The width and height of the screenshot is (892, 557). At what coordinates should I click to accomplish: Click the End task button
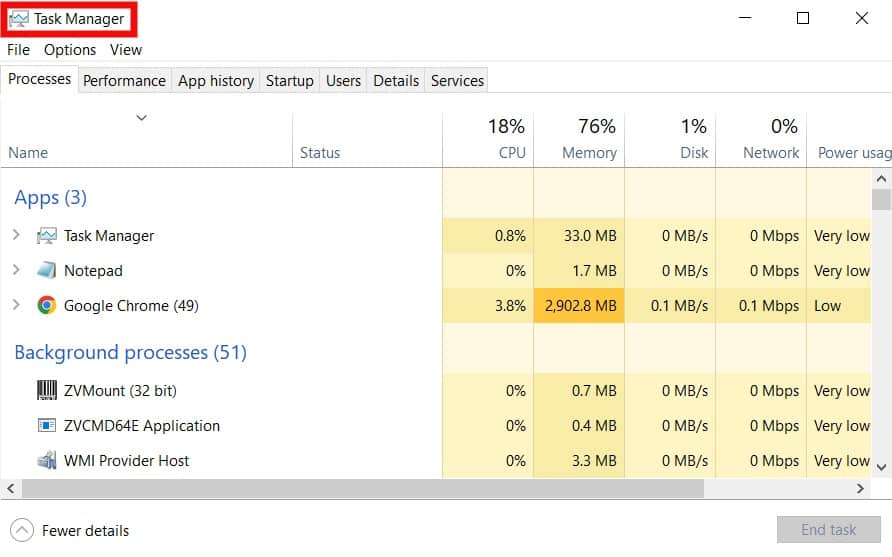tap(828, 530)
